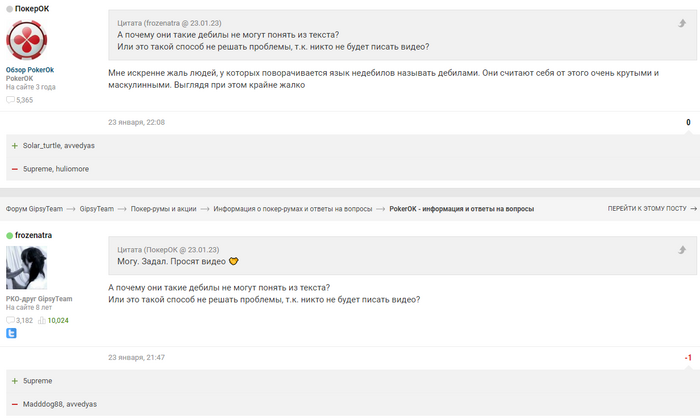Screen dimensions: 700x418
Task: Click the 23 января, 22:08 post timestamp
Action: pos(136,122)
